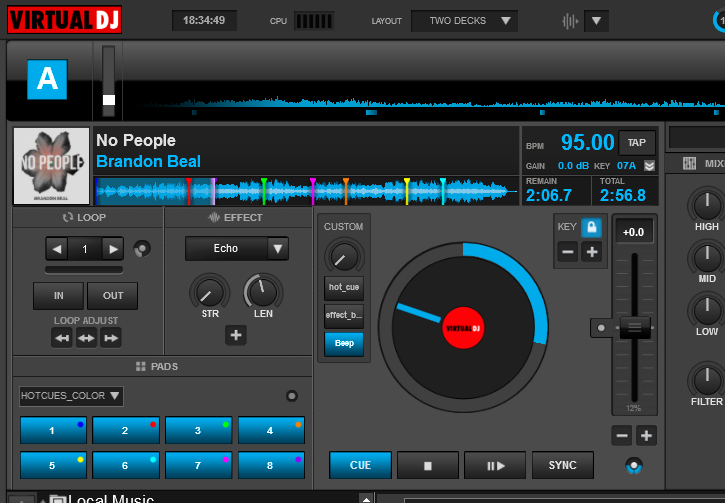The height and width of the screenshot is (503, 725).
Task: Toggle the Beep custom button
Action: 344,344
